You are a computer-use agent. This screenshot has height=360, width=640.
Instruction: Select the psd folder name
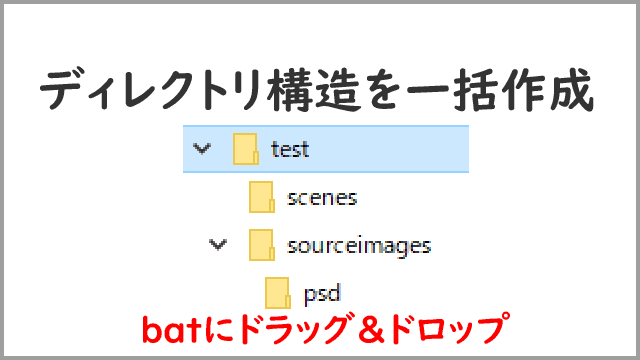point(322,294)
